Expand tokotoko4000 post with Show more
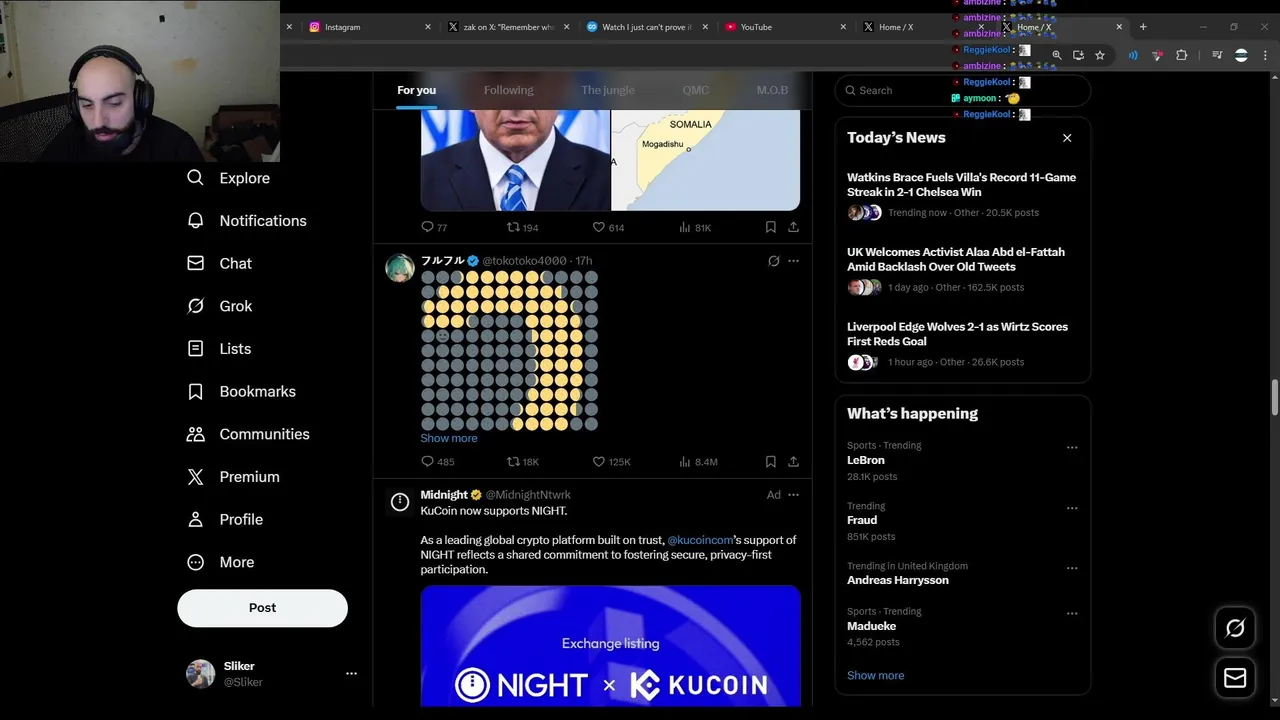Image resolution: width=1280 pixels, height=720 pixels. pyautogui.click(x=449, y=438)
